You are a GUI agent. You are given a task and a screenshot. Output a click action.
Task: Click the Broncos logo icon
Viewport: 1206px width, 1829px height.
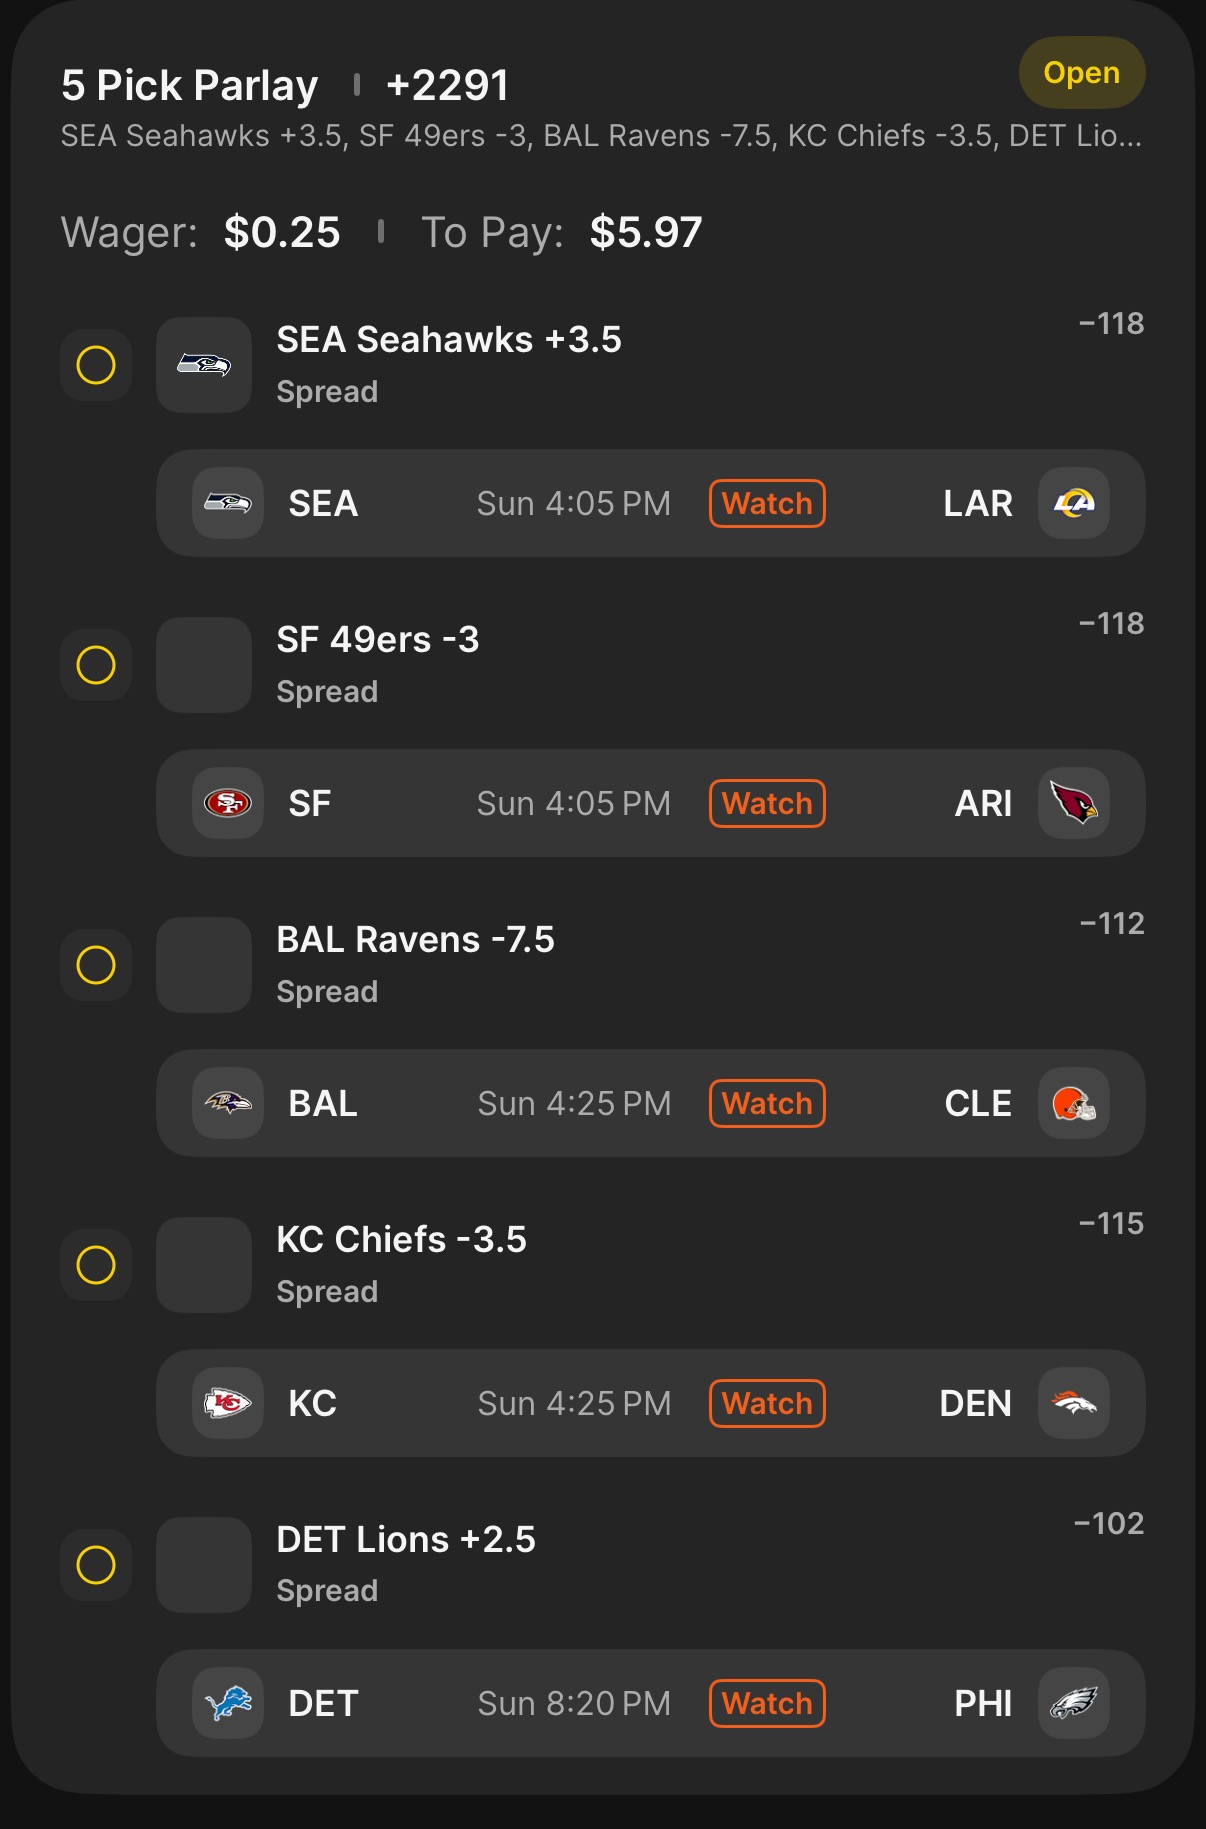coord(1073,1403)
